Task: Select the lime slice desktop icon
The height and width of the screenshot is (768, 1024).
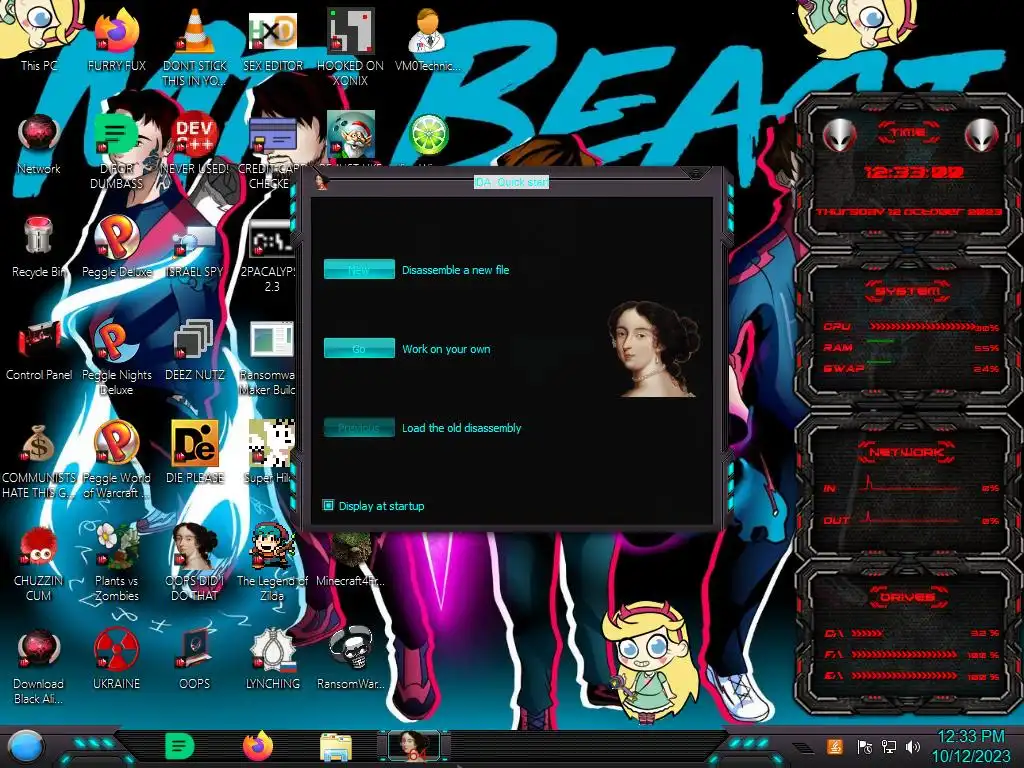Action: tap(428, 136)
